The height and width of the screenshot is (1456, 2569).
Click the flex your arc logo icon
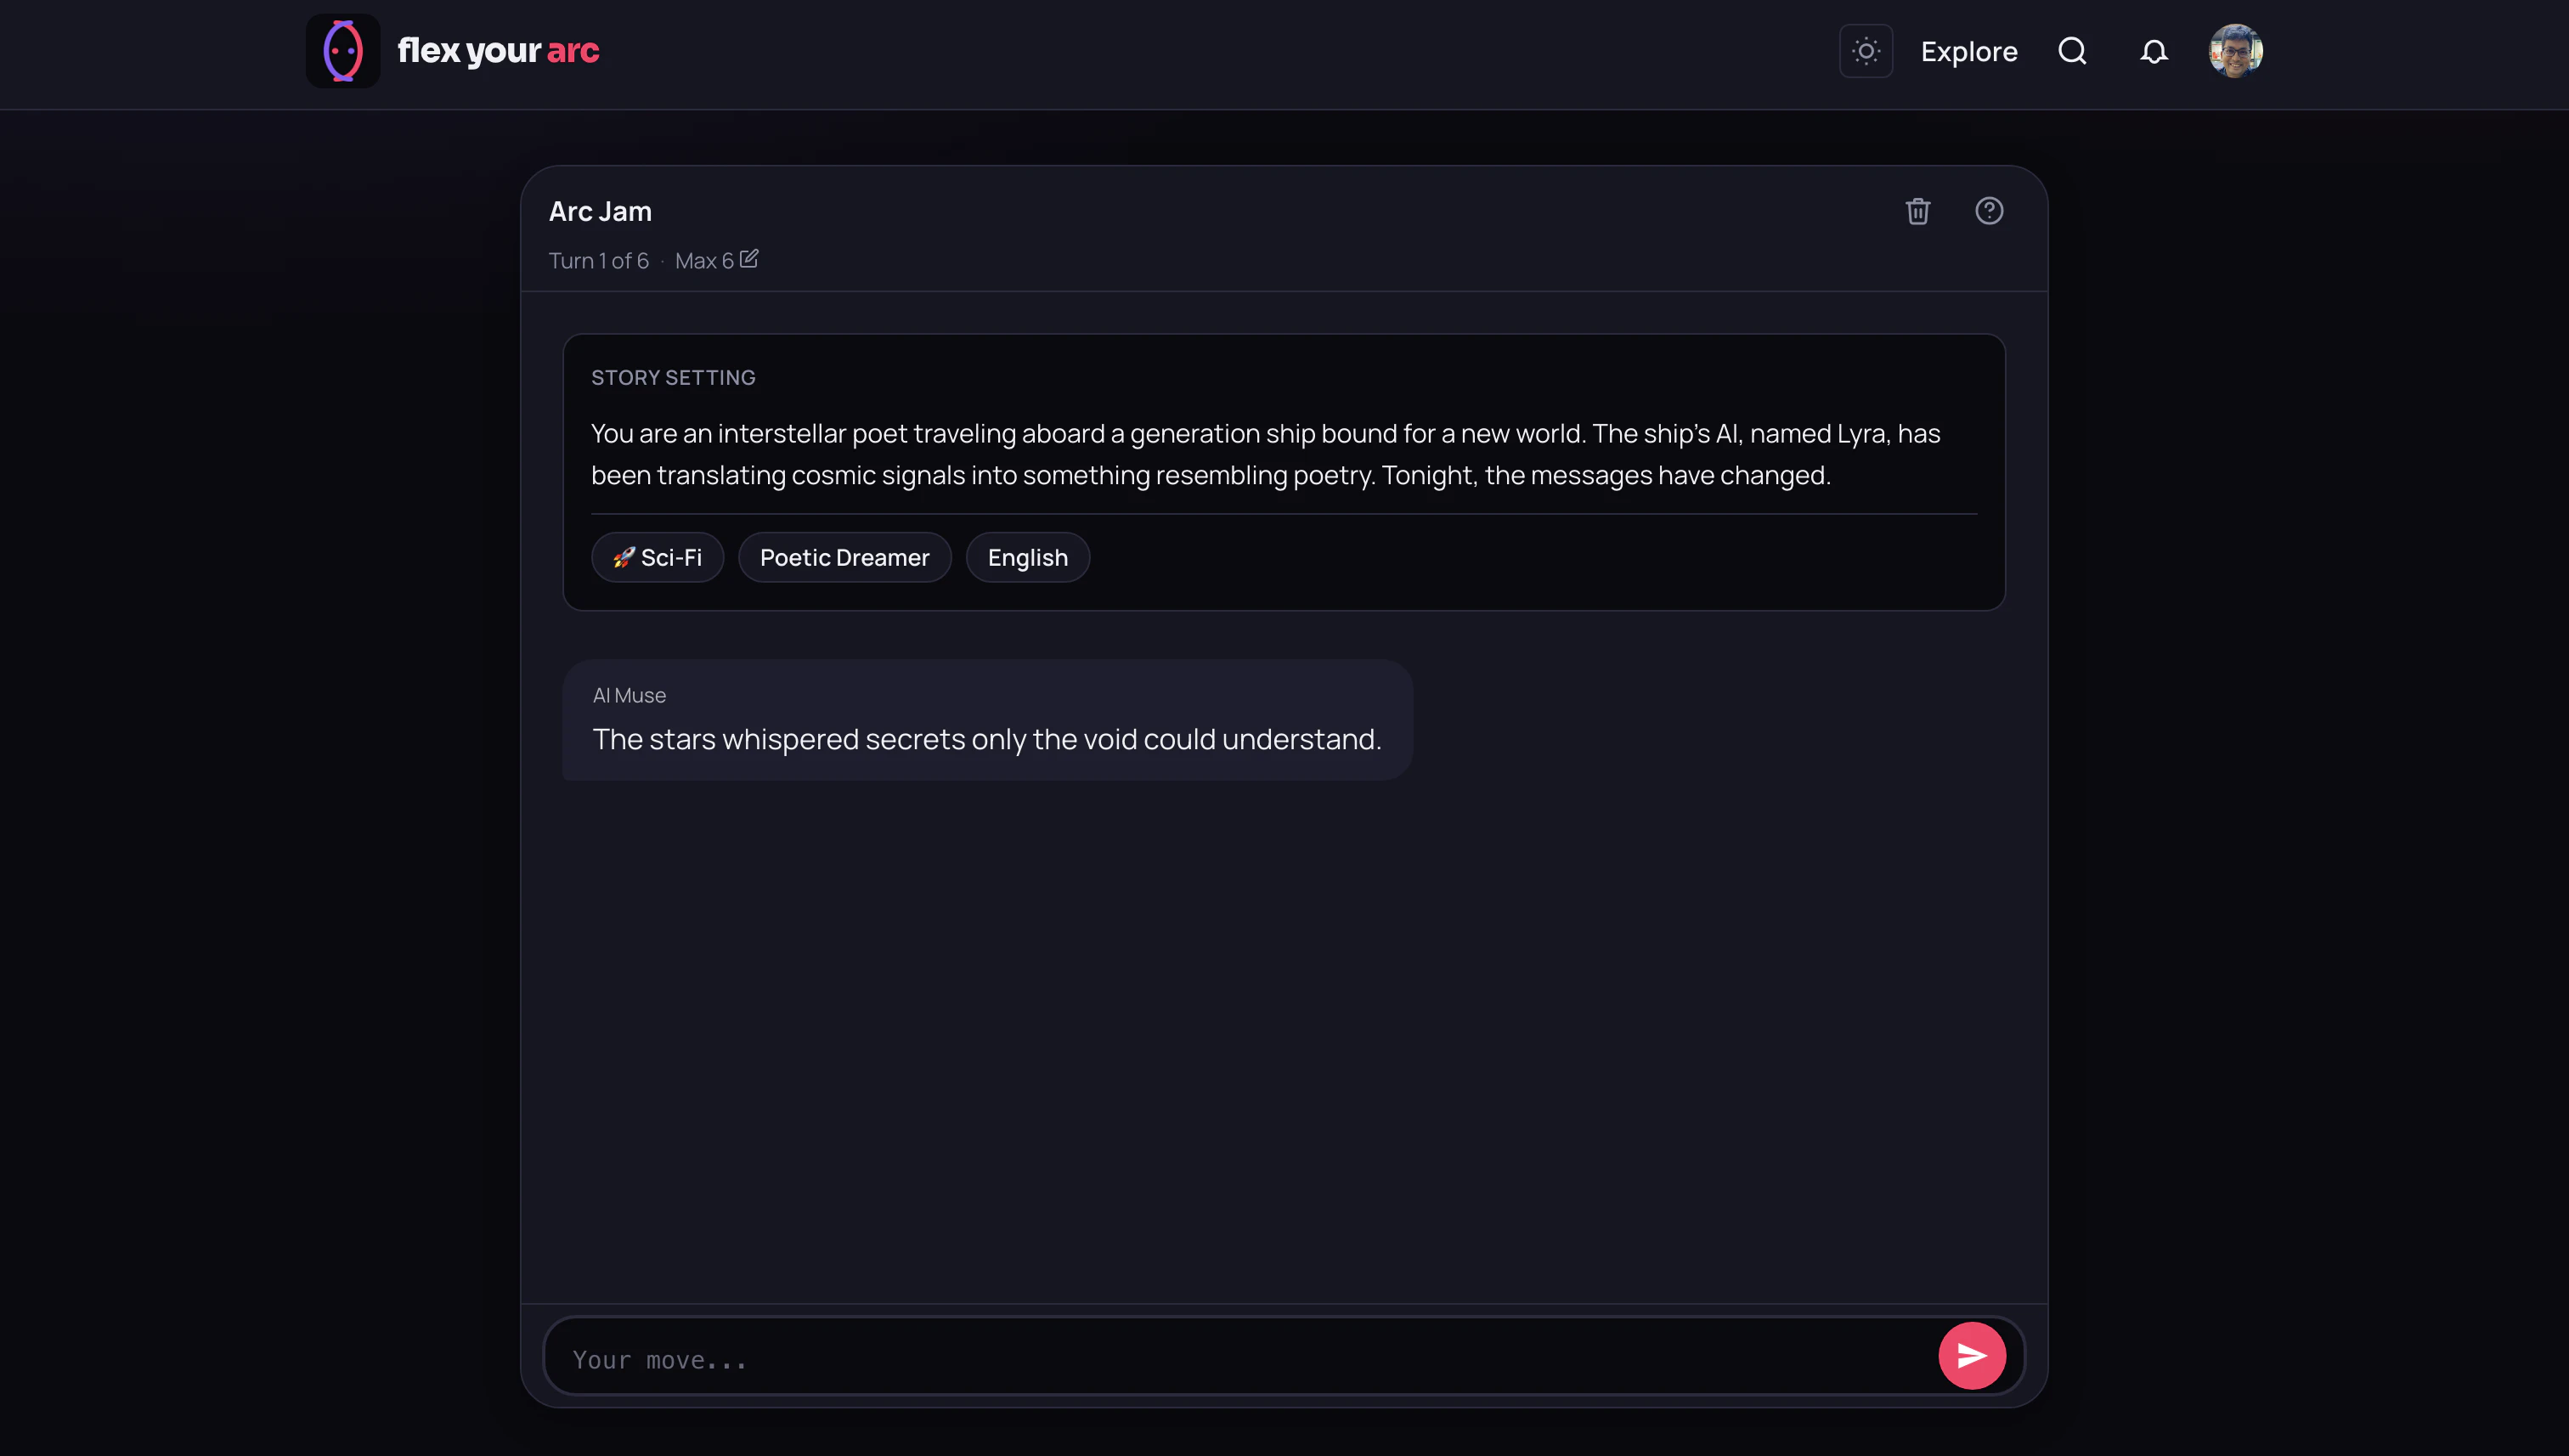(342, 51)
